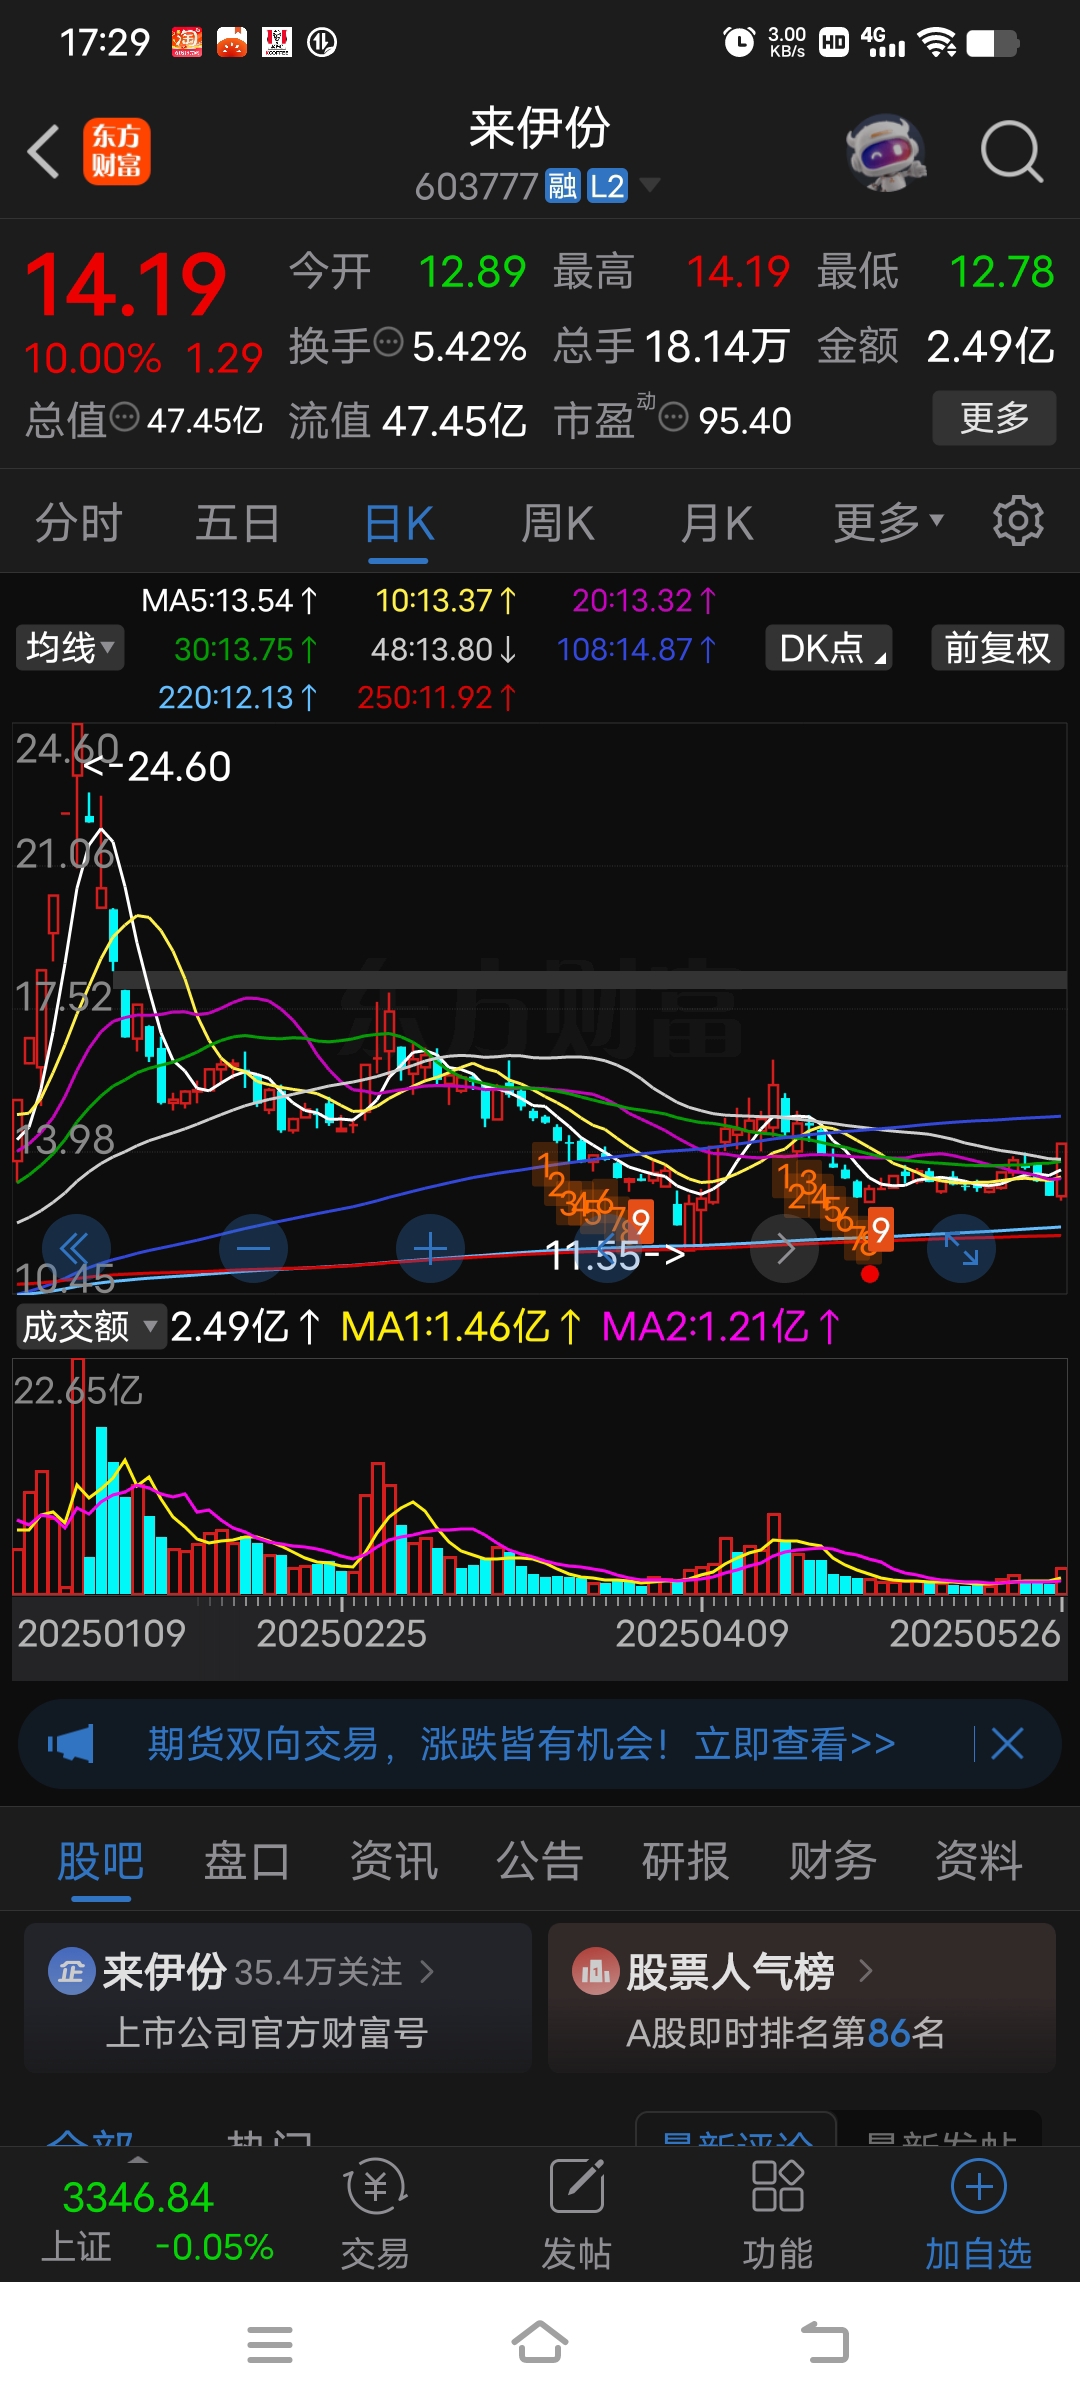Open the 更多 period dropdown
Image resolution: width=1080 pixels, height=2408 pixels.
[889, 522]
